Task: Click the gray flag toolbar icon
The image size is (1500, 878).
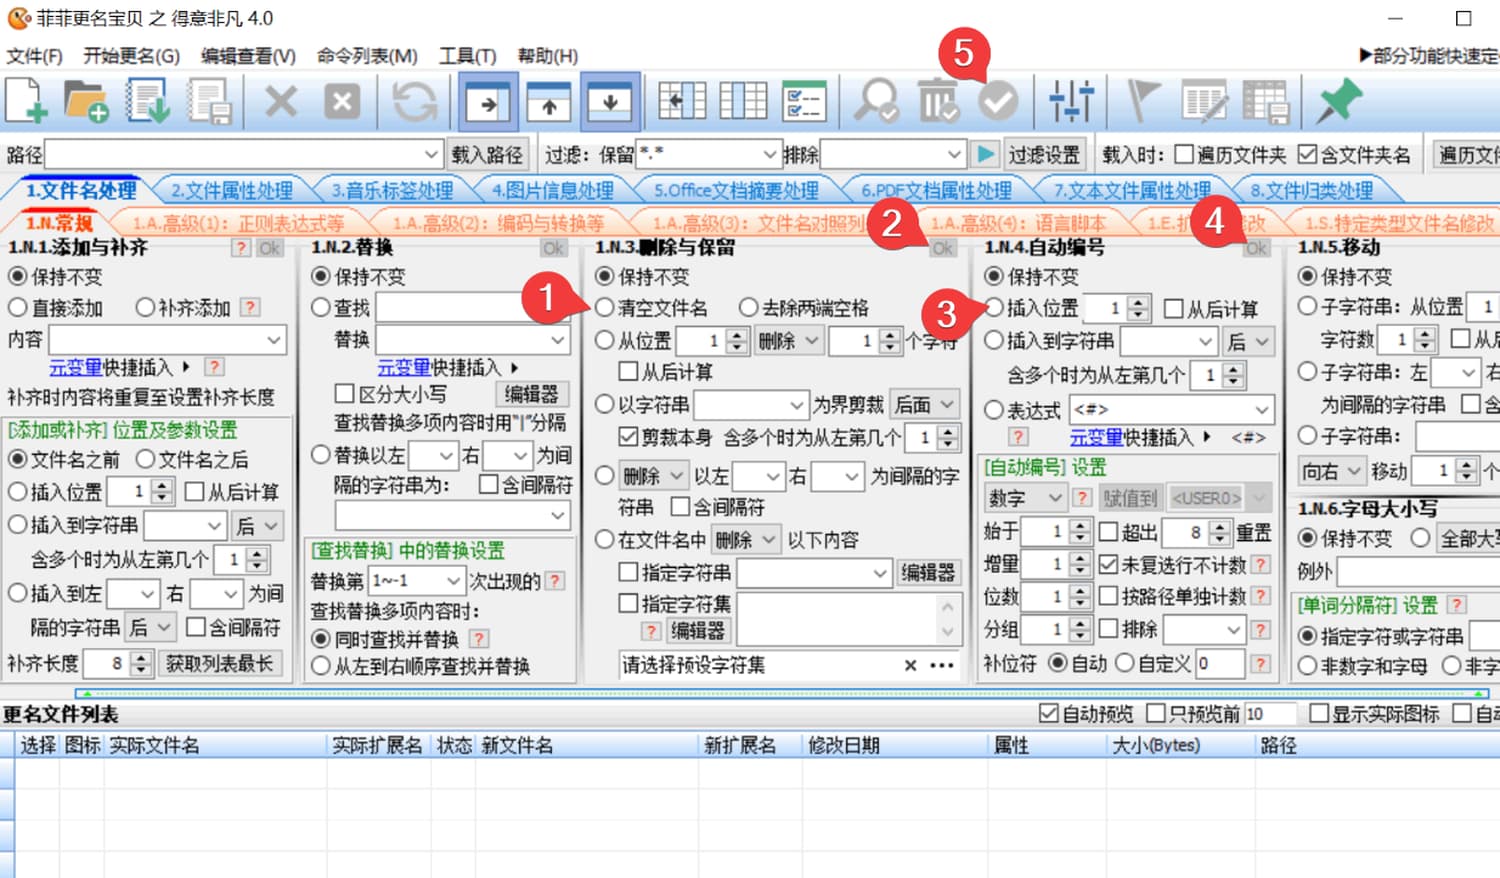Action: tap(1143, 101)
